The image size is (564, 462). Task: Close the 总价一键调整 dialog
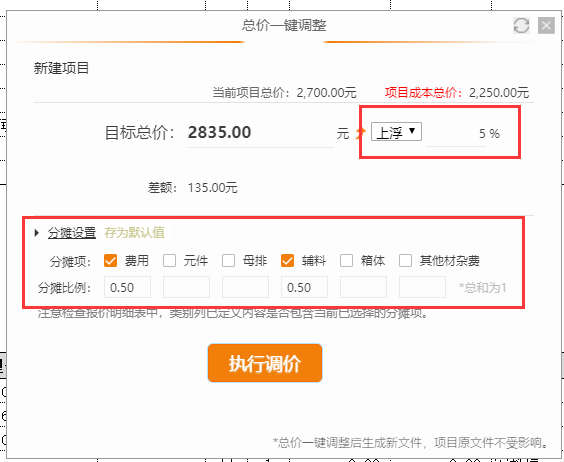coord(546,26)
